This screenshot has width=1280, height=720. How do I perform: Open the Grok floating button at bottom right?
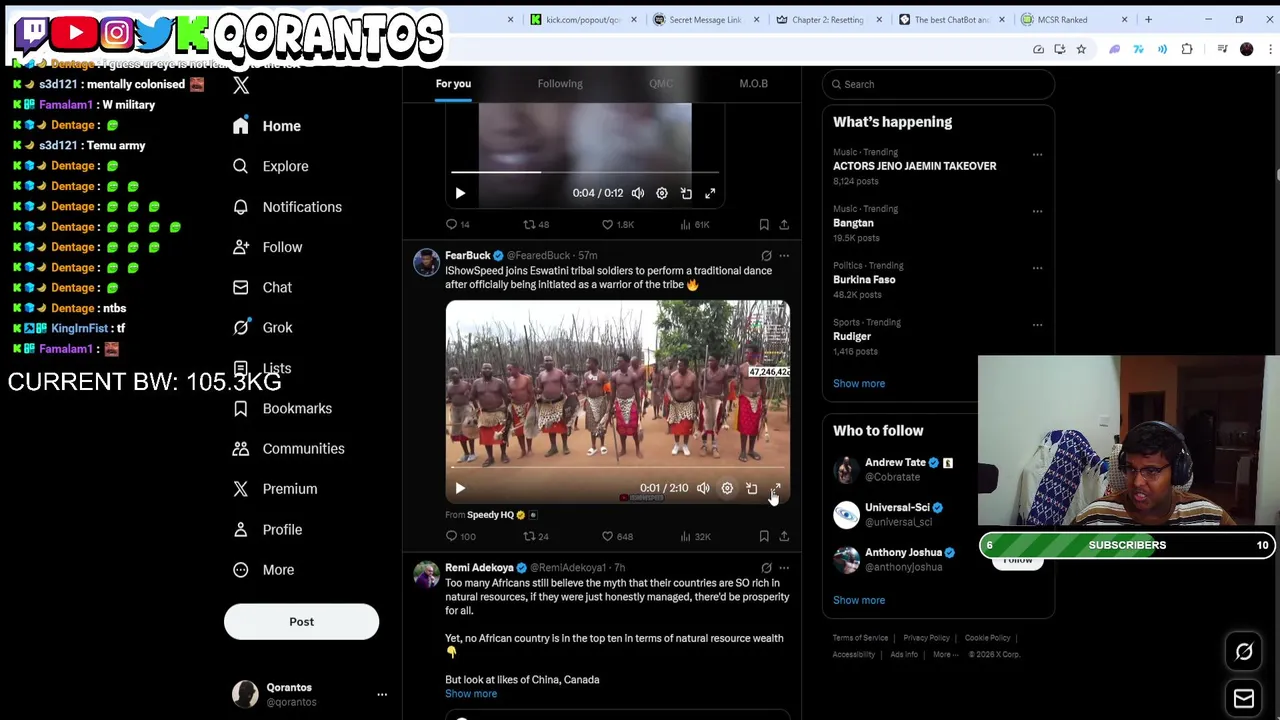pyautogui.click(x=1244, y=652)
